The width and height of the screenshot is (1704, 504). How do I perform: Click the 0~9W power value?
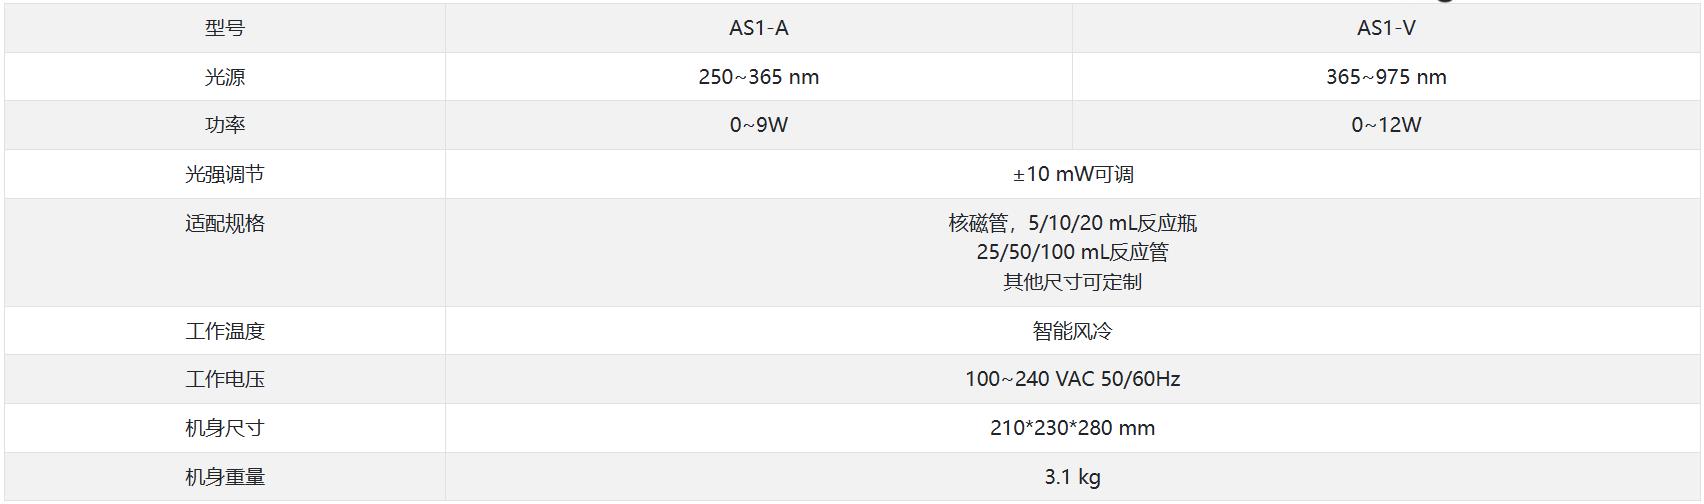[758, 125]
